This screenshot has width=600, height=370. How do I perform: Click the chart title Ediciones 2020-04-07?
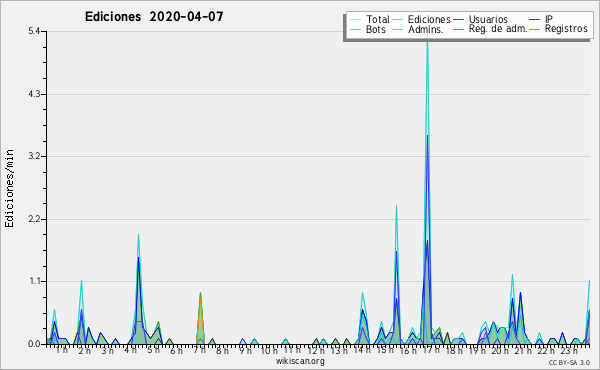click(x=154, y=17)
